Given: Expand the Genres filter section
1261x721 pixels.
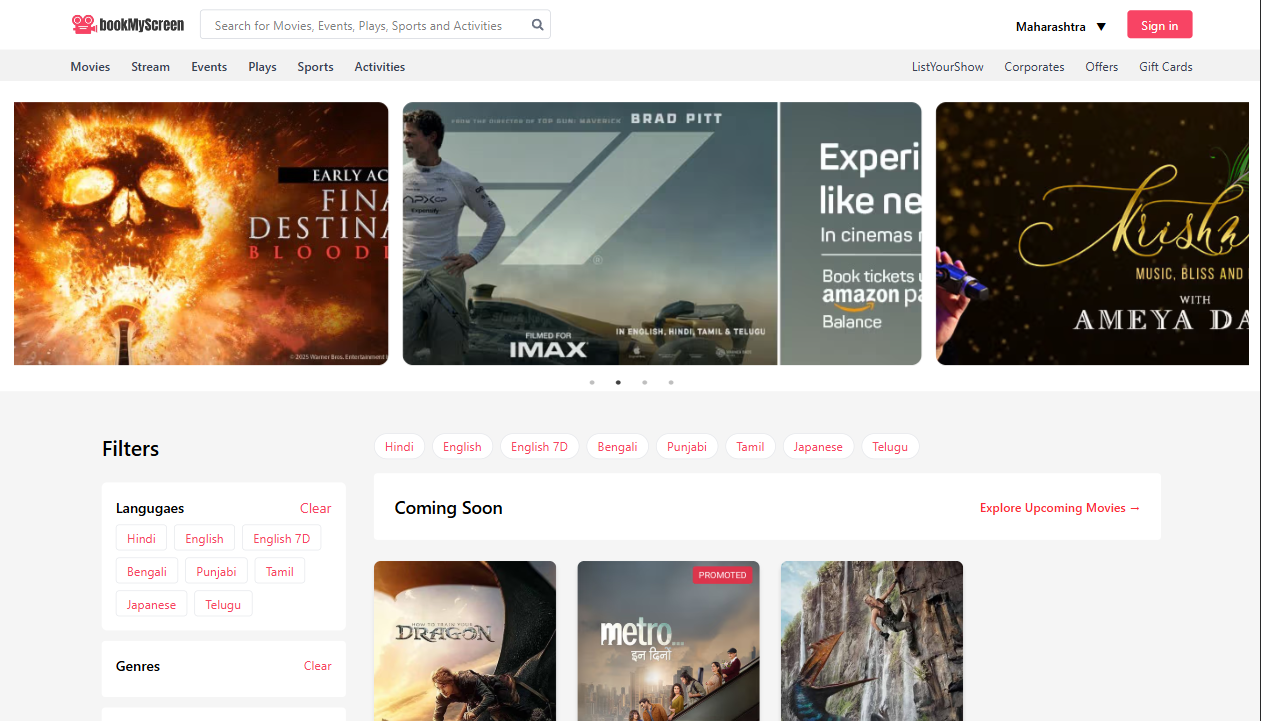Looking at the screenshot, I should (138, 666).
